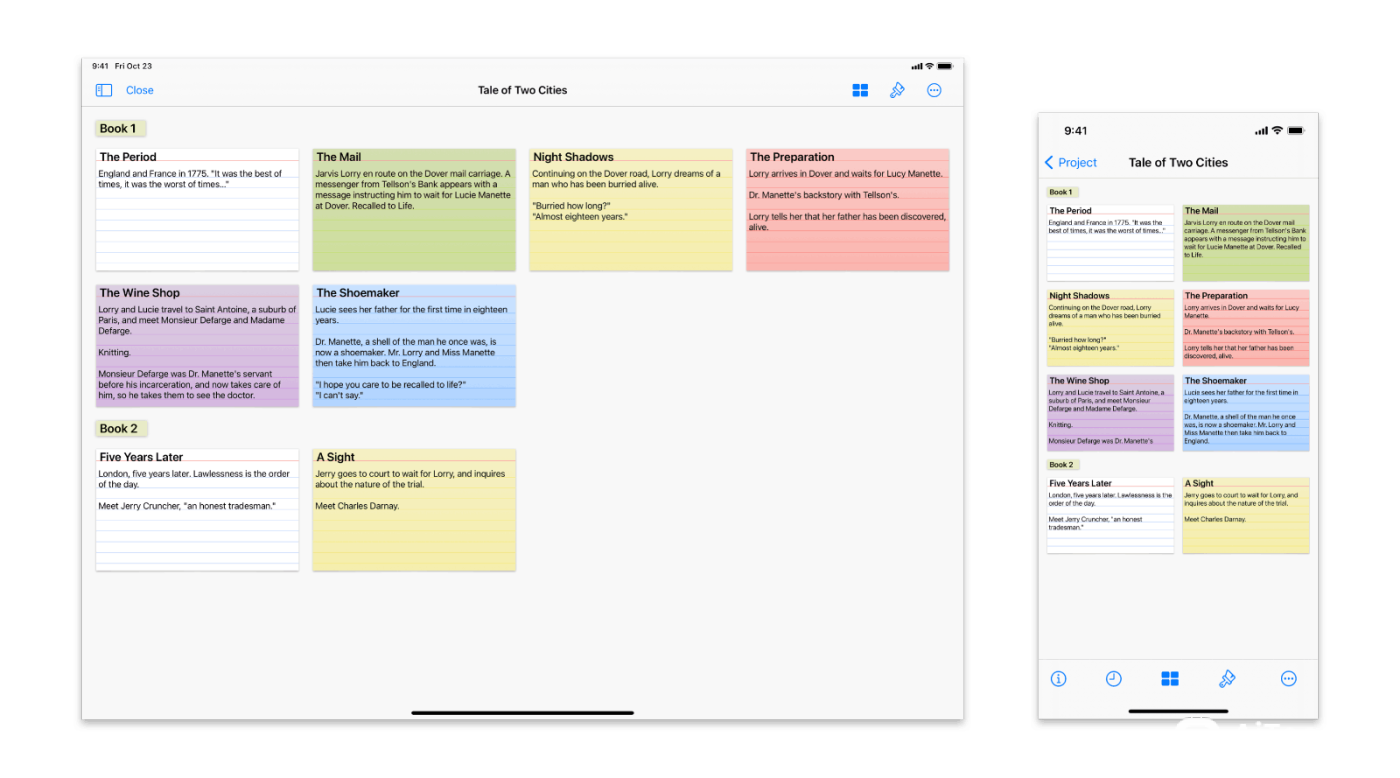Image resolution: width=1400 pixels, height=778 pixels.
Task: Tap the info icon in iPhone toolbar
Action: [x=1058, y=679]
